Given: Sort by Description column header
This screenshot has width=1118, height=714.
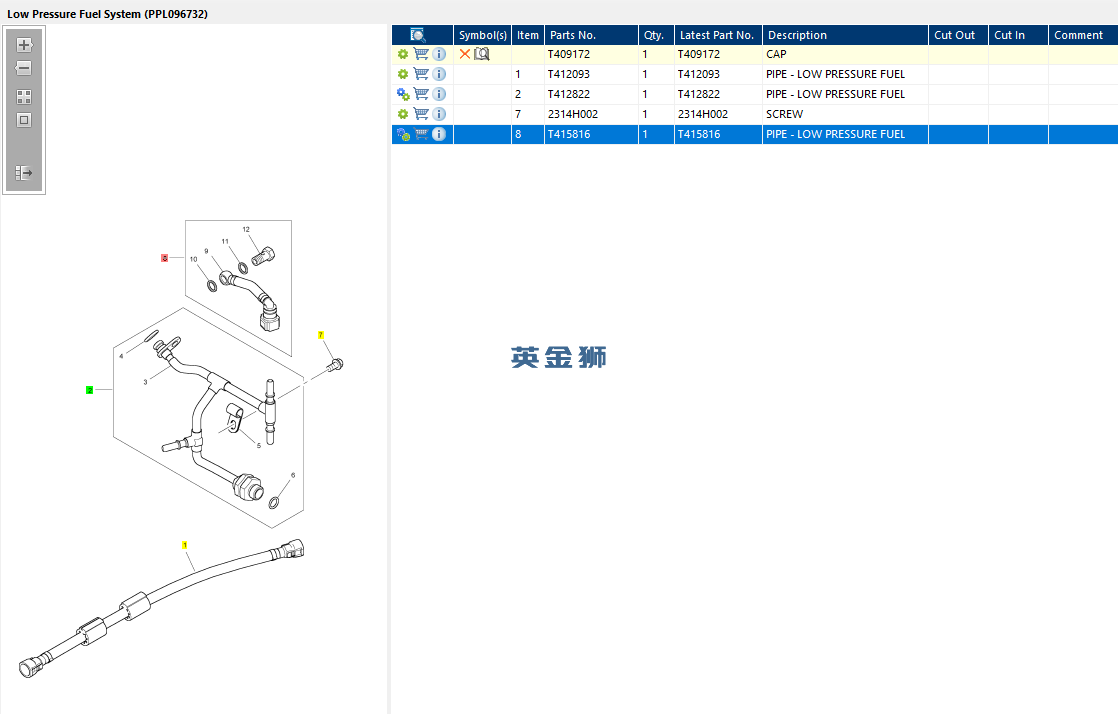Looking at the screenshot, I should pyautogui.click(x=845, y=35).
